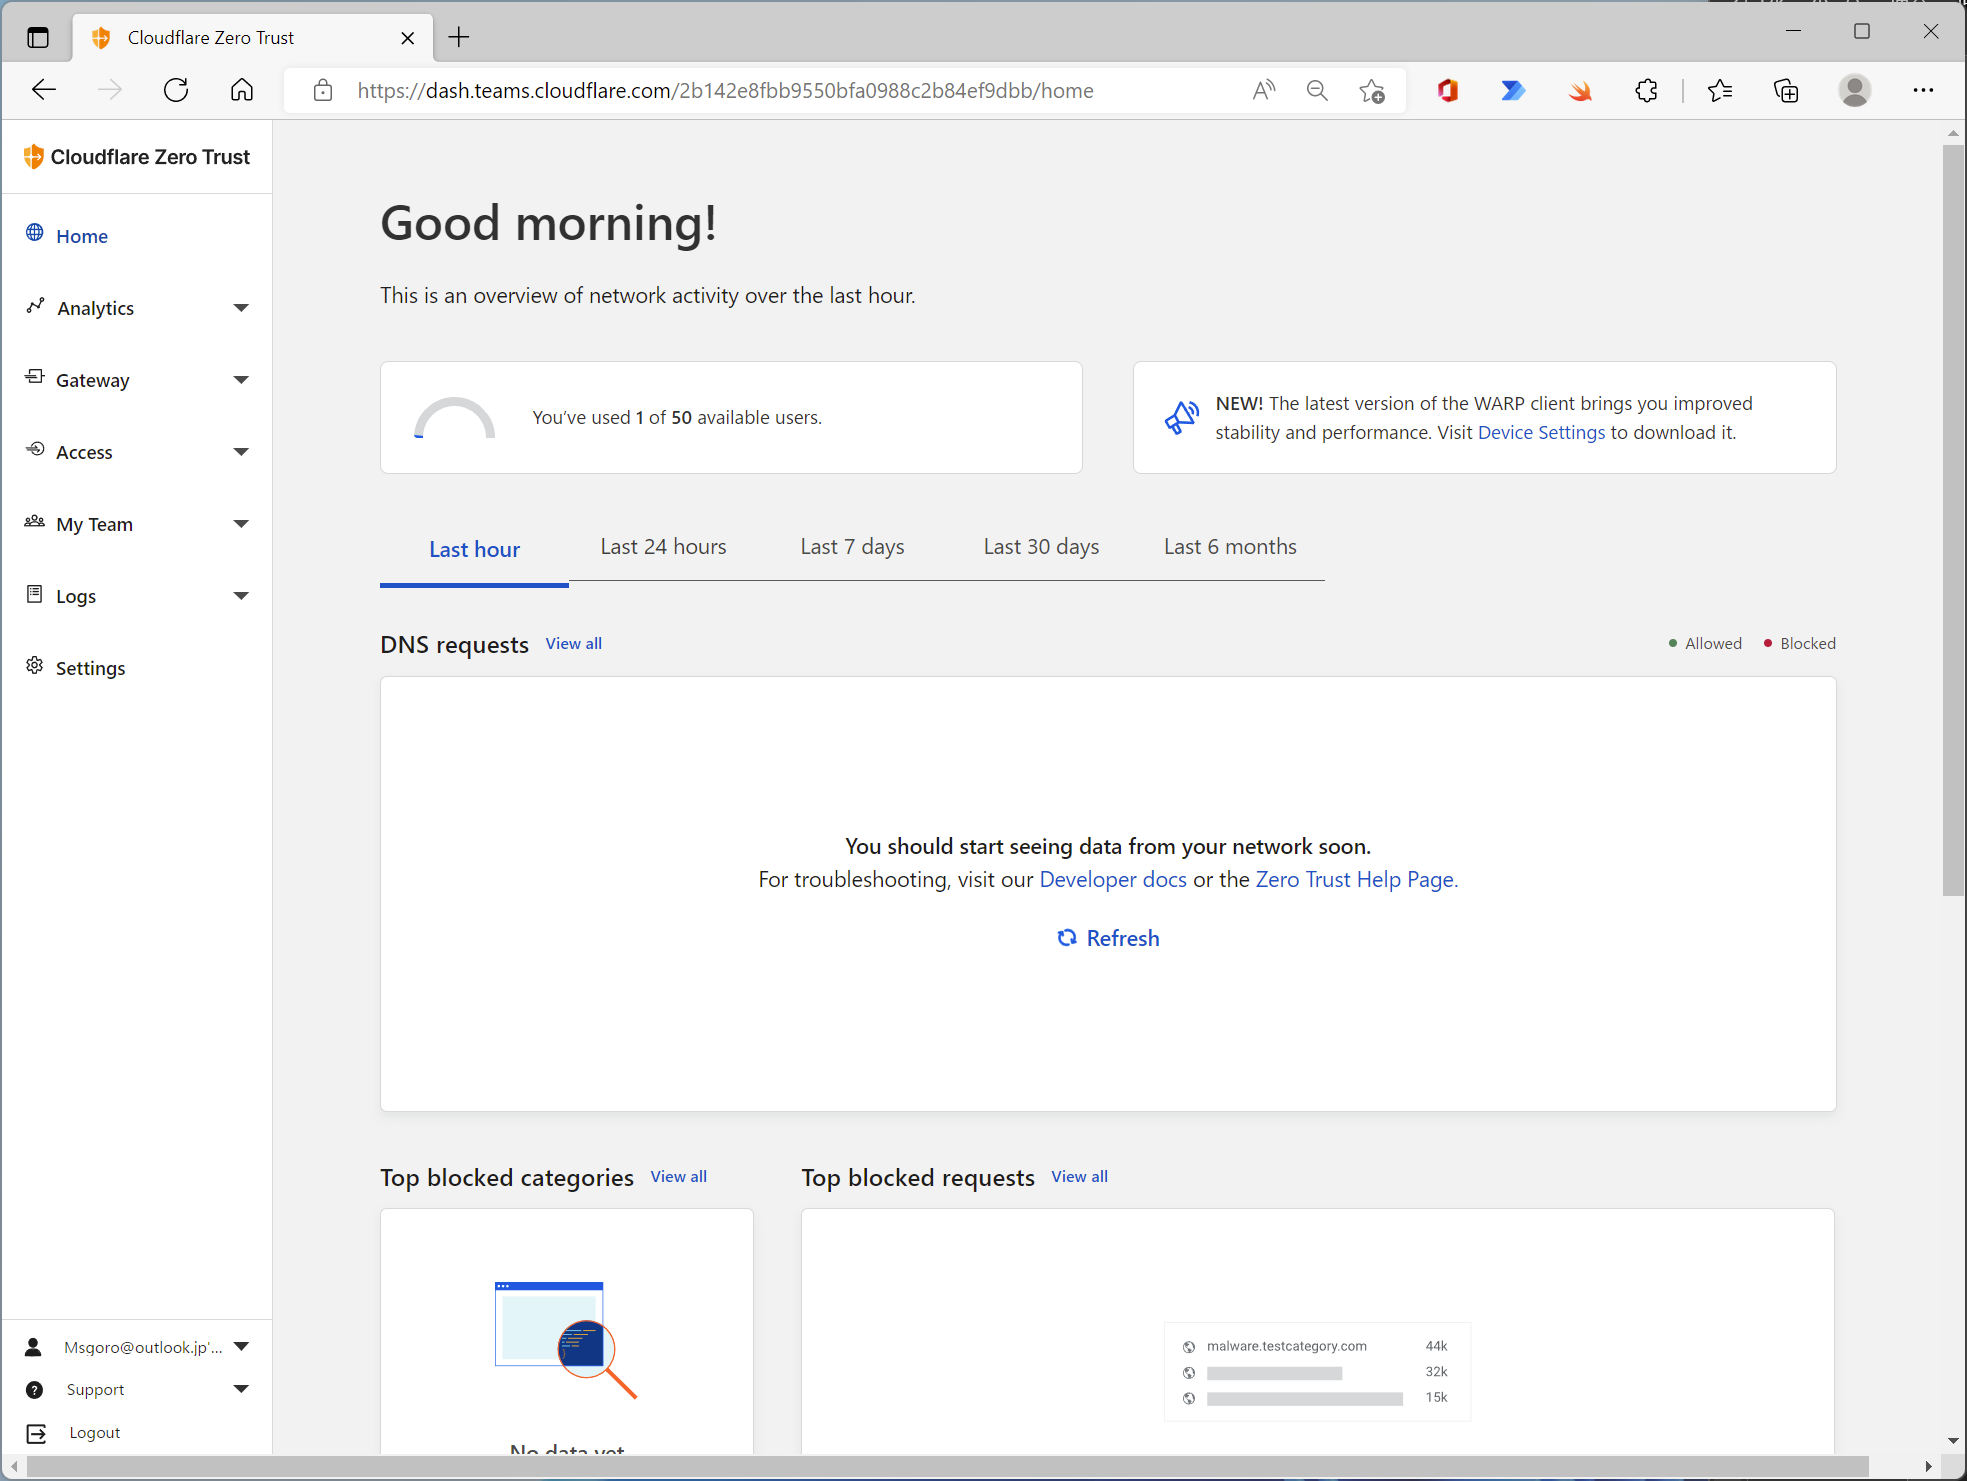Open Settings in the sidebar
This screenshot has width=1967, height=1481.
pos(90,668)
